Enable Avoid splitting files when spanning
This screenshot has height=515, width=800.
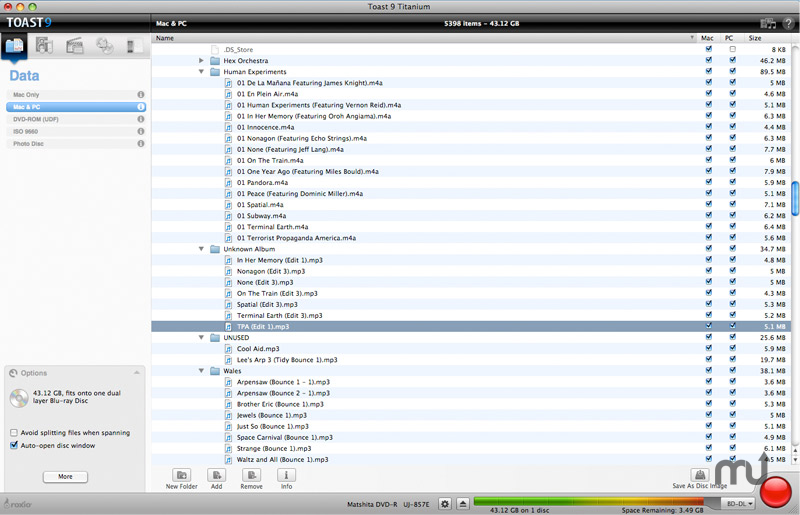tap(14, 433)
